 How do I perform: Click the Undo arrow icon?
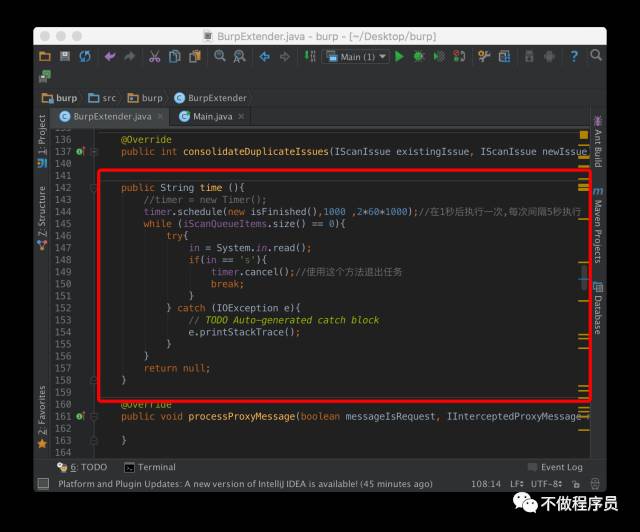tap(110, 56)
